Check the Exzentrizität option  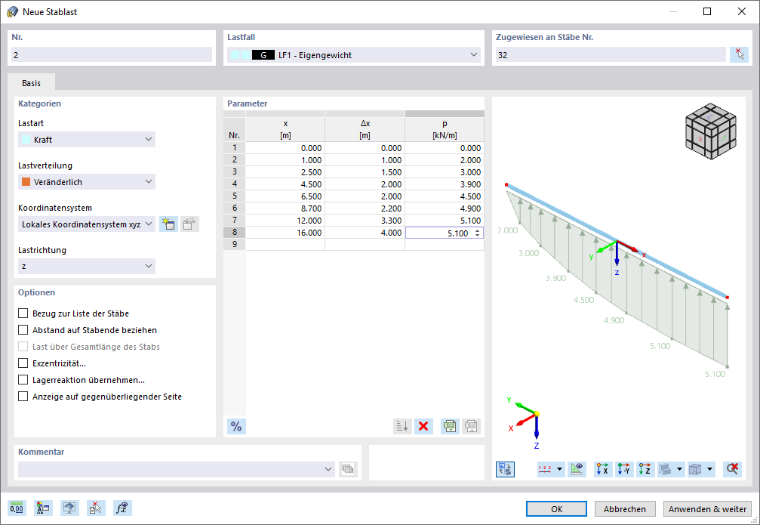(23, 363)
